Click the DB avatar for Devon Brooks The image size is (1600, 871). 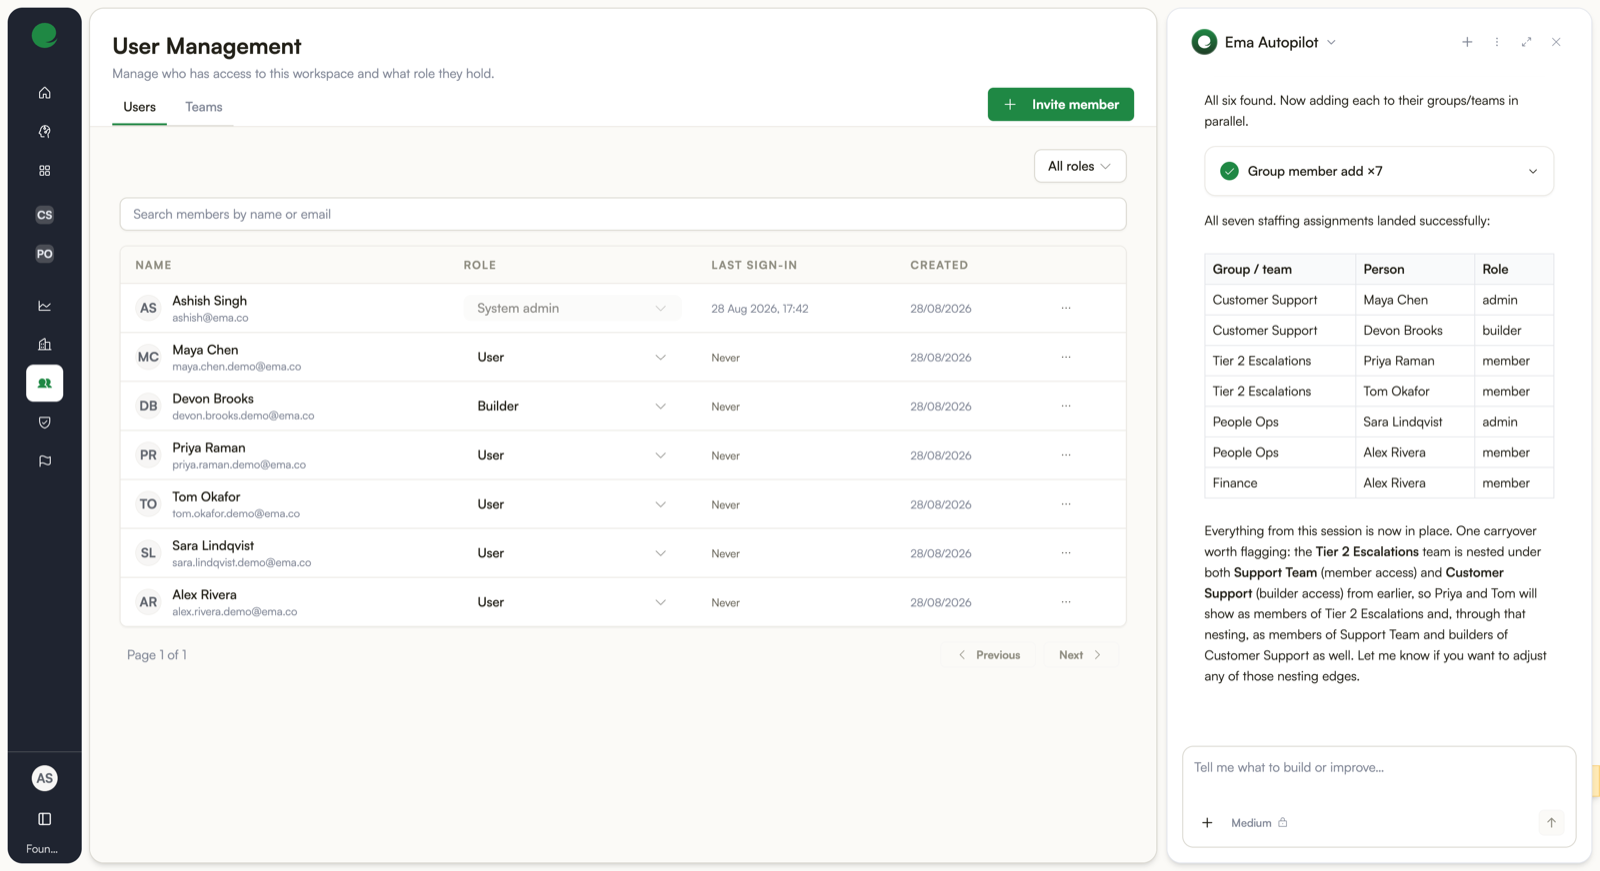(x=148, y=406)
